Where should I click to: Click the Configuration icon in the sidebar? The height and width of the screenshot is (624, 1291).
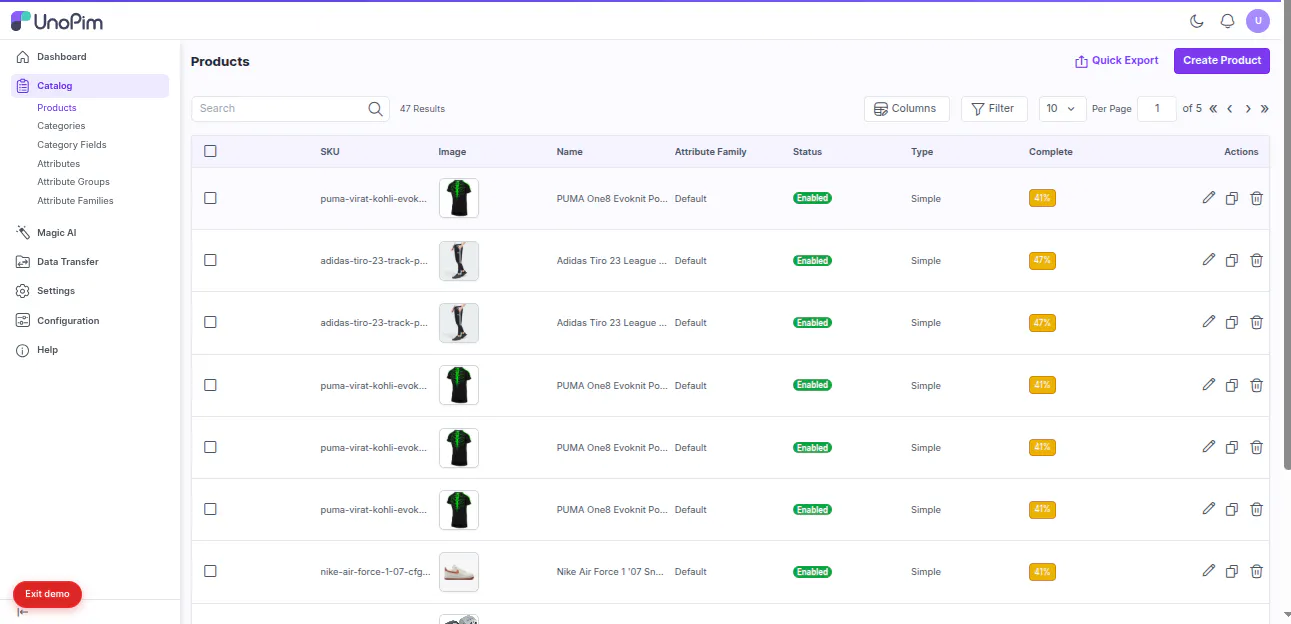coord(23,321)
